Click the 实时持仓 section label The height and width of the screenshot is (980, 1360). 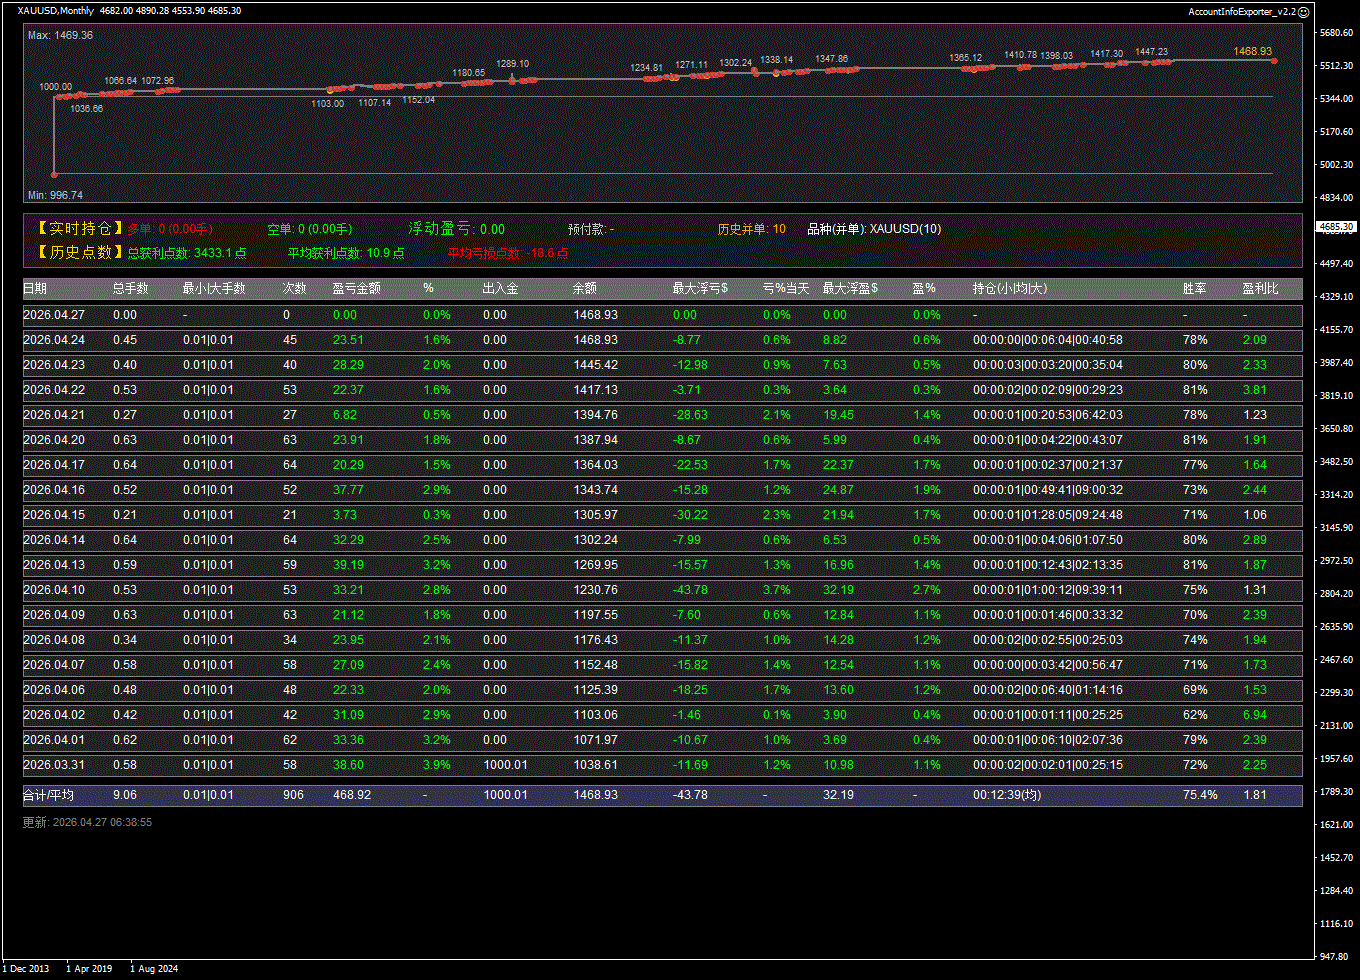(80, 229)
